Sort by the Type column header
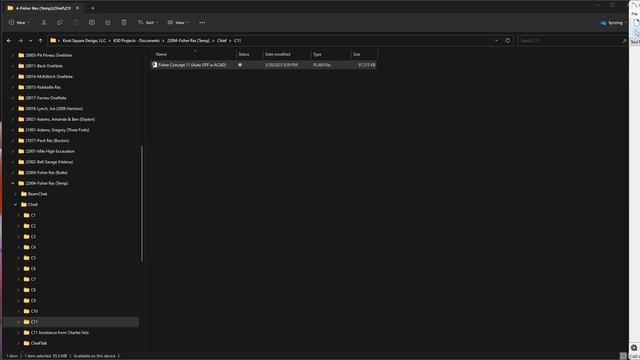The image size is (640, 360). 331,54
